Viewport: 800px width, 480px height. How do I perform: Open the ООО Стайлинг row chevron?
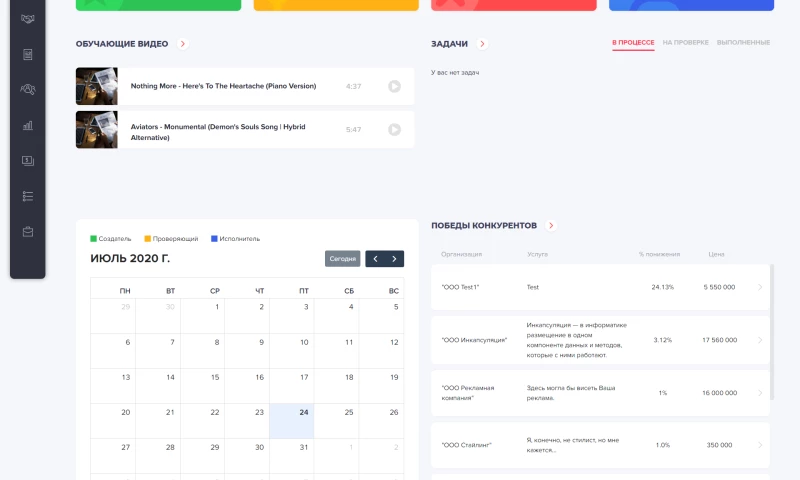point(760,445)
